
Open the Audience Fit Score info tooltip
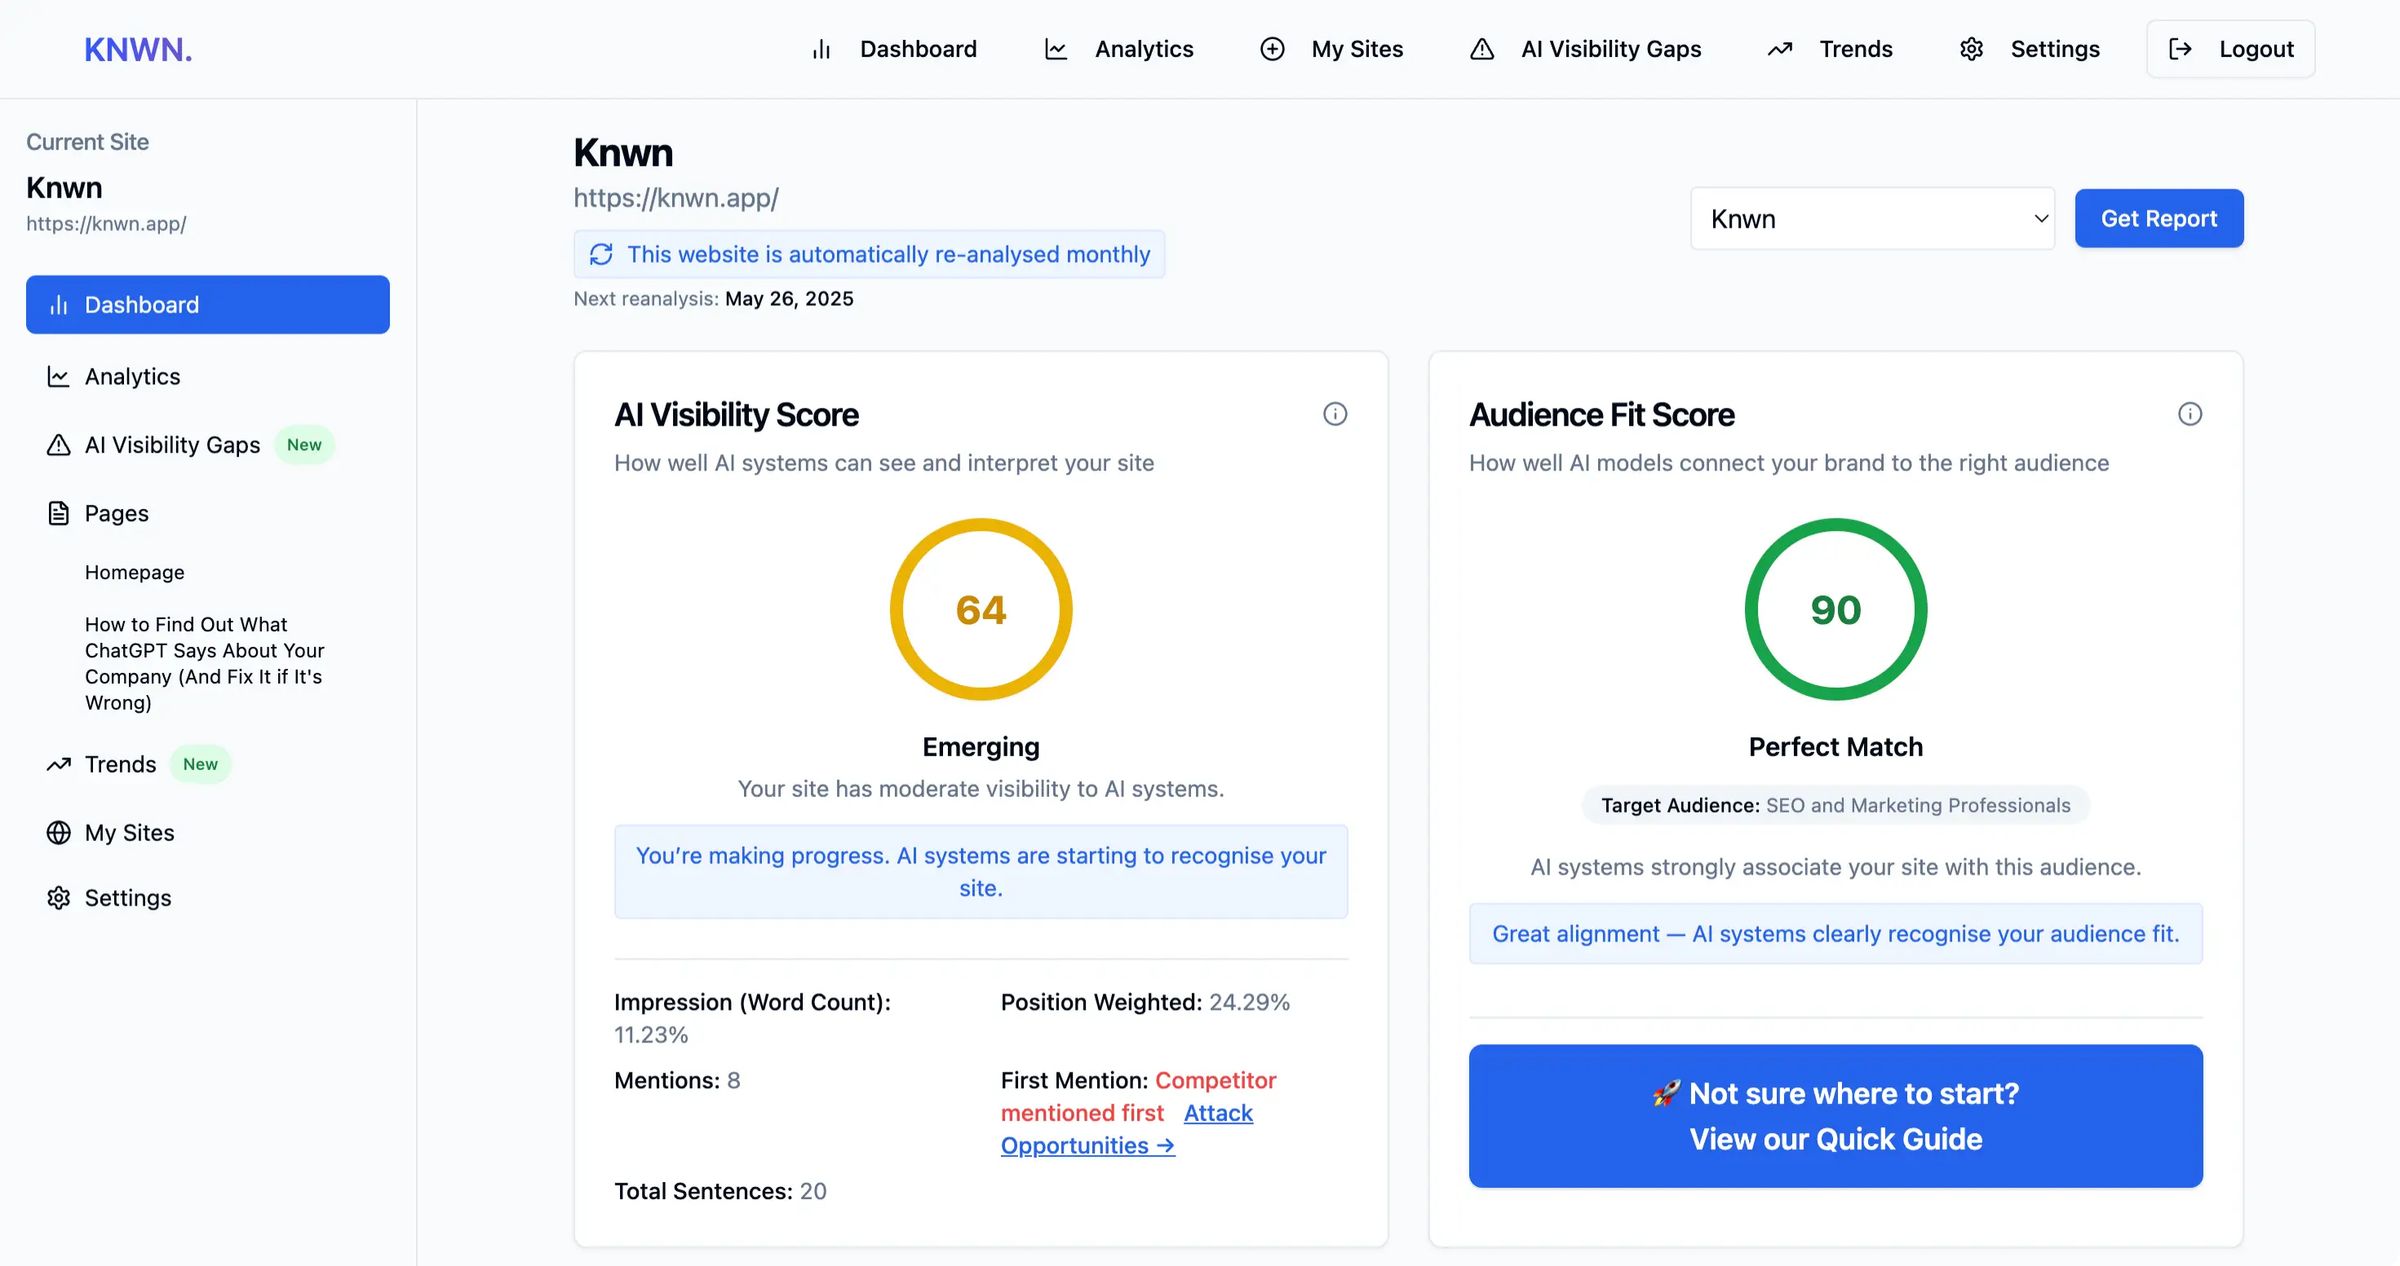2190,414
